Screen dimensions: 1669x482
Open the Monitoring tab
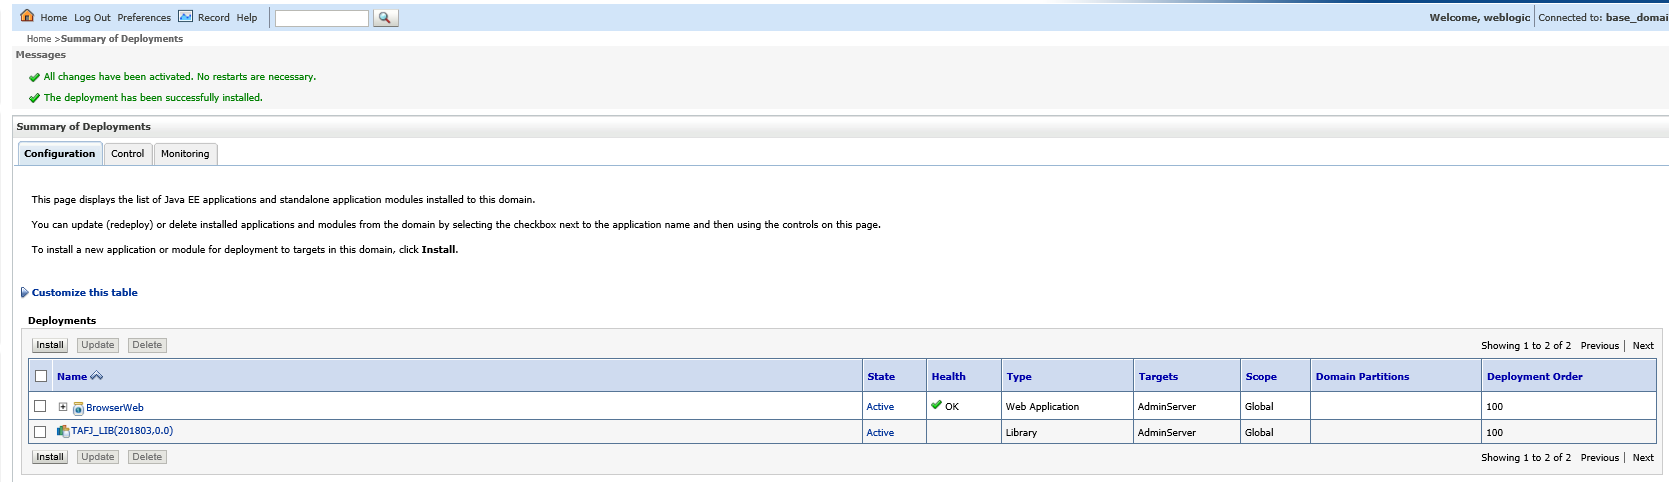pyautogui.click(x=185, y=154)
